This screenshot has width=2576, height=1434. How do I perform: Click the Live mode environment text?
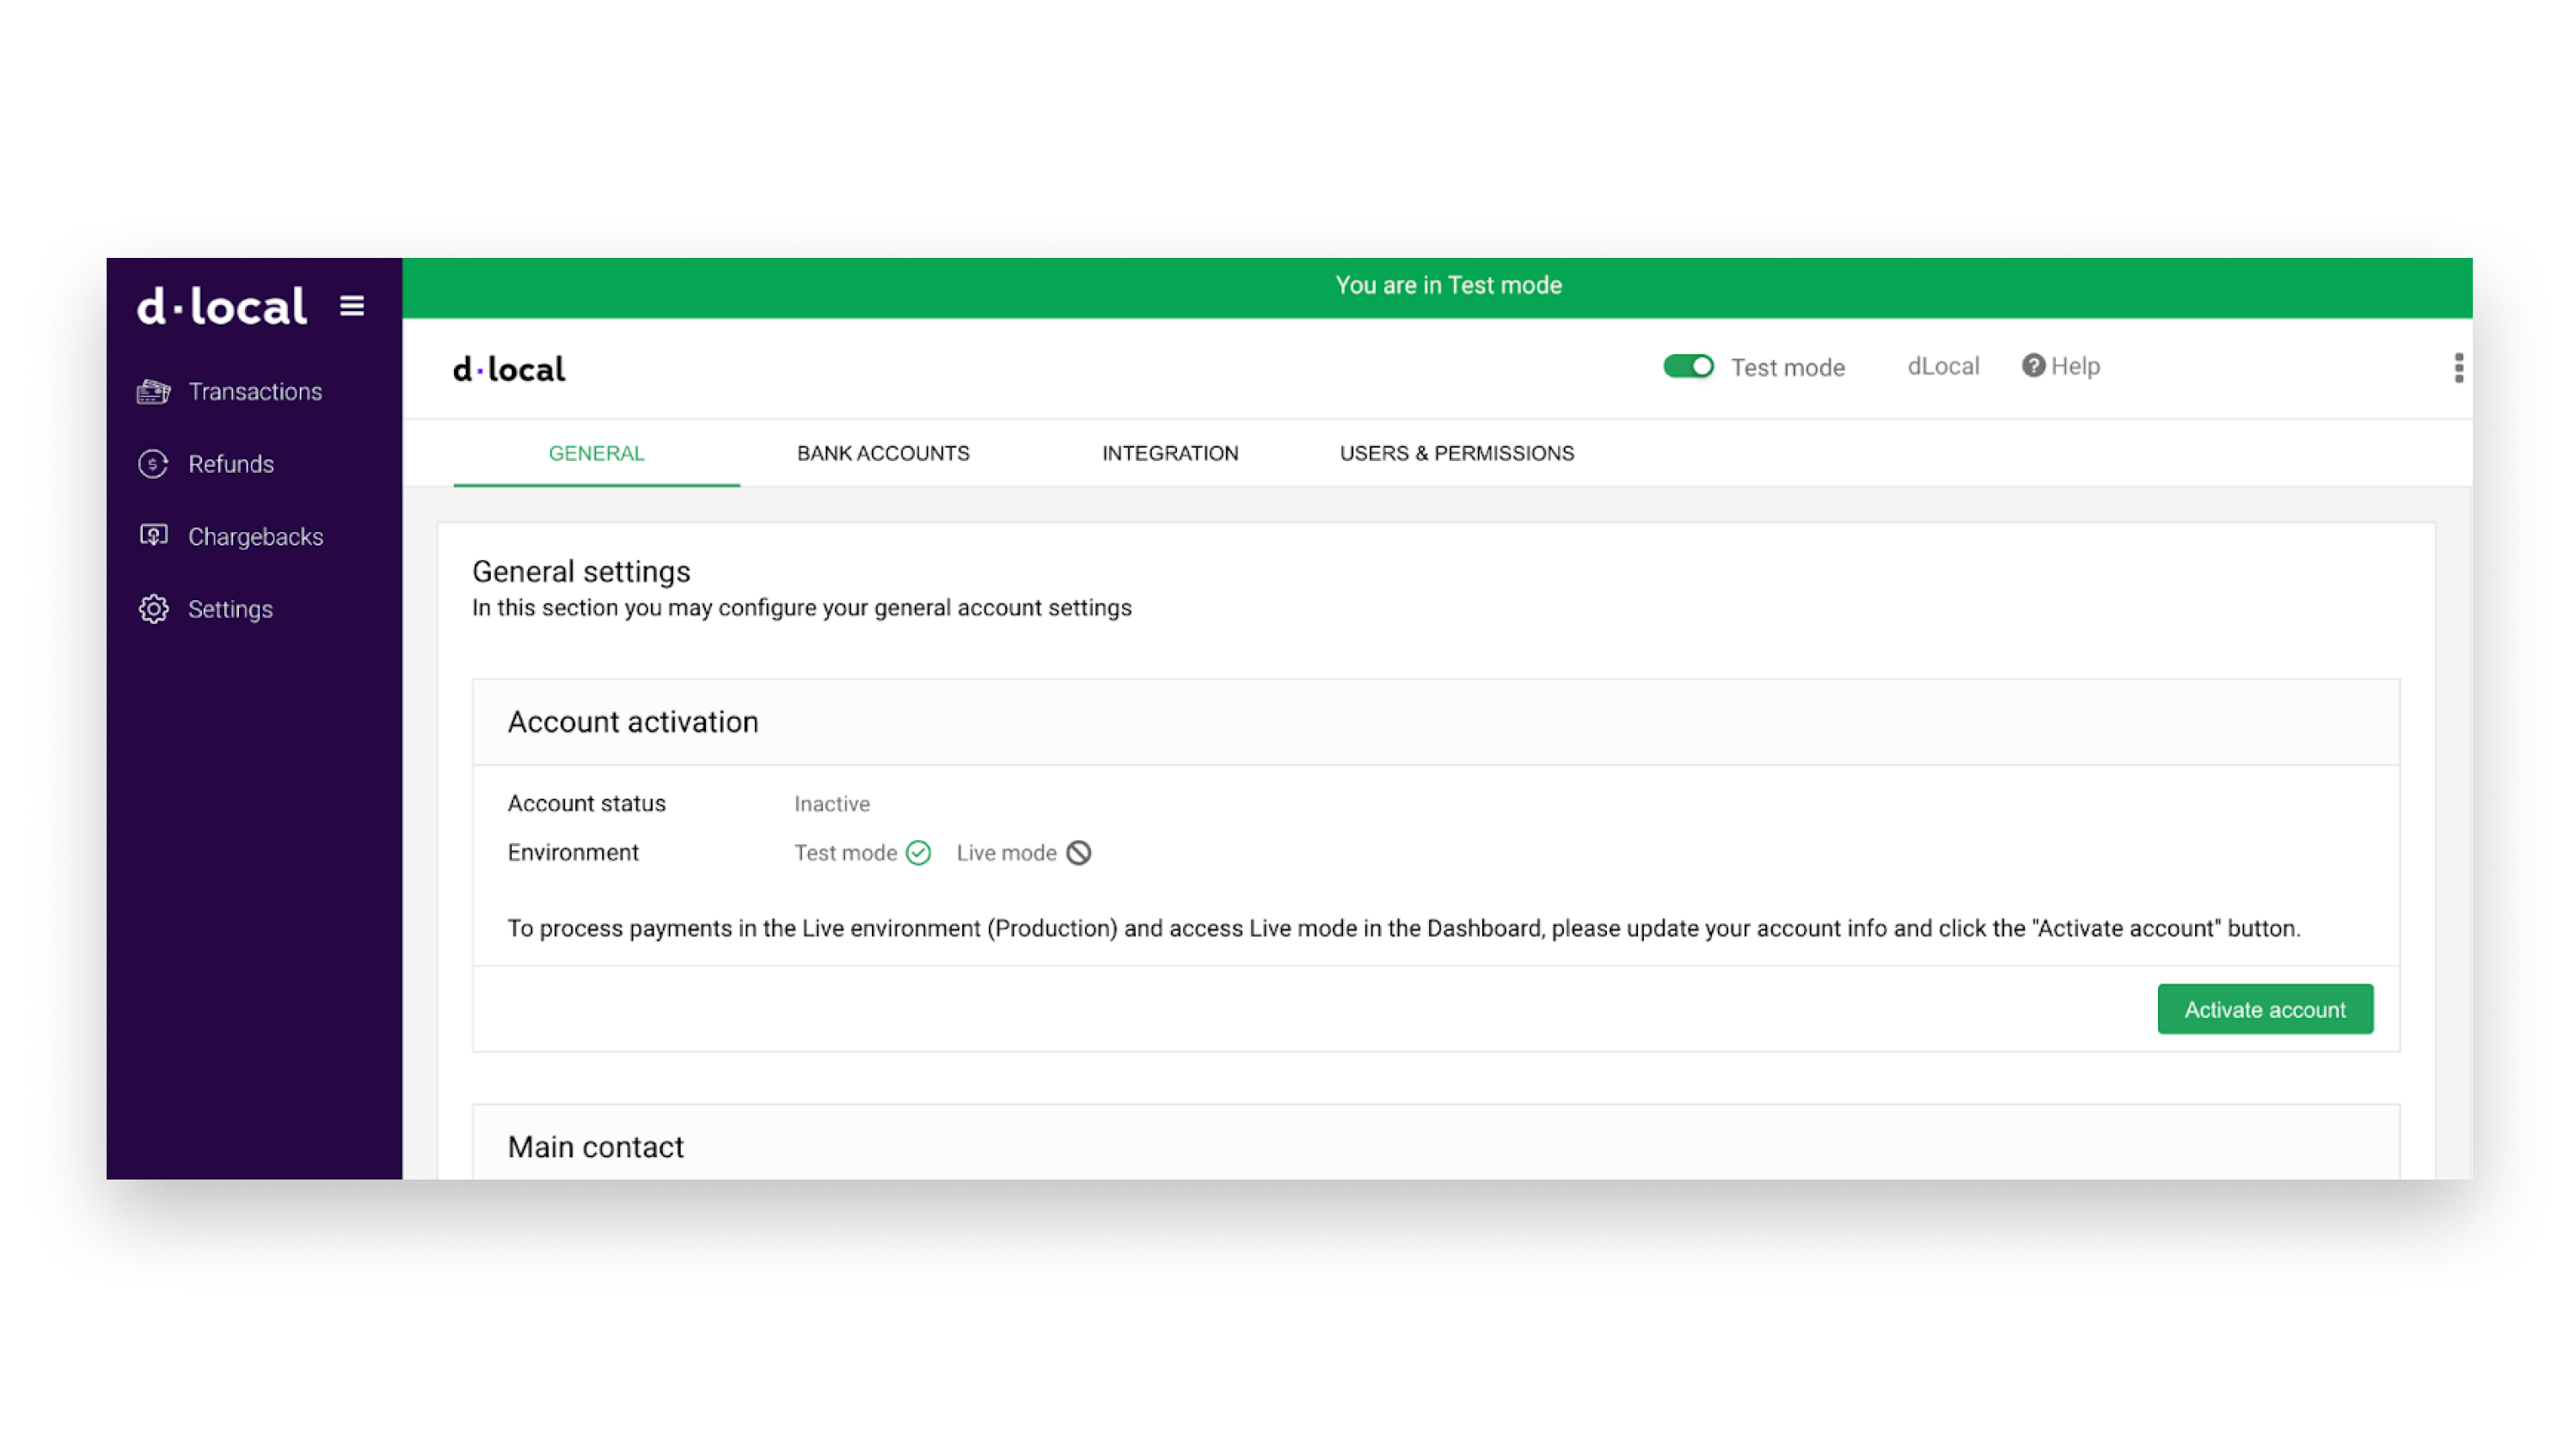pos(1006,853)
